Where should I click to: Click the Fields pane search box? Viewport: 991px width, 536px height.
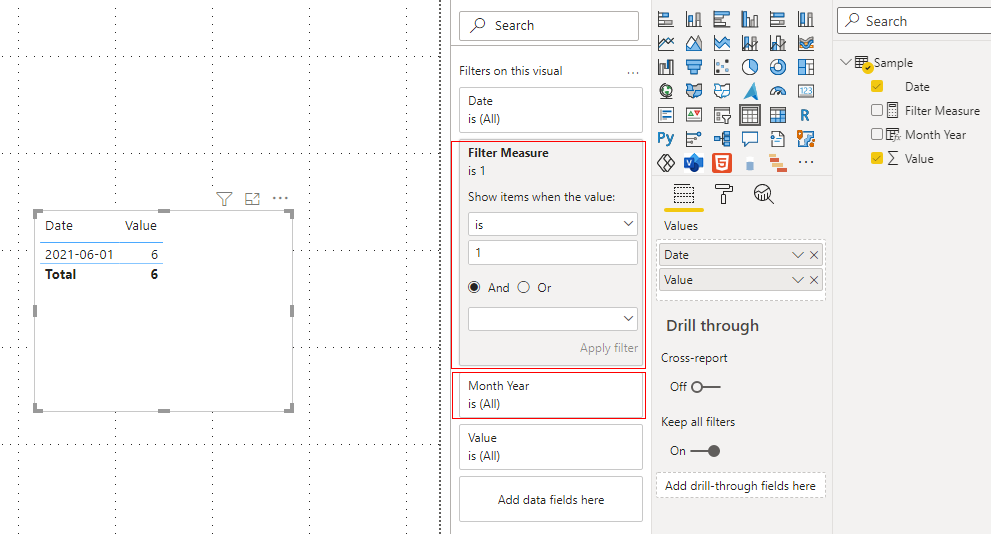[914, 21]
